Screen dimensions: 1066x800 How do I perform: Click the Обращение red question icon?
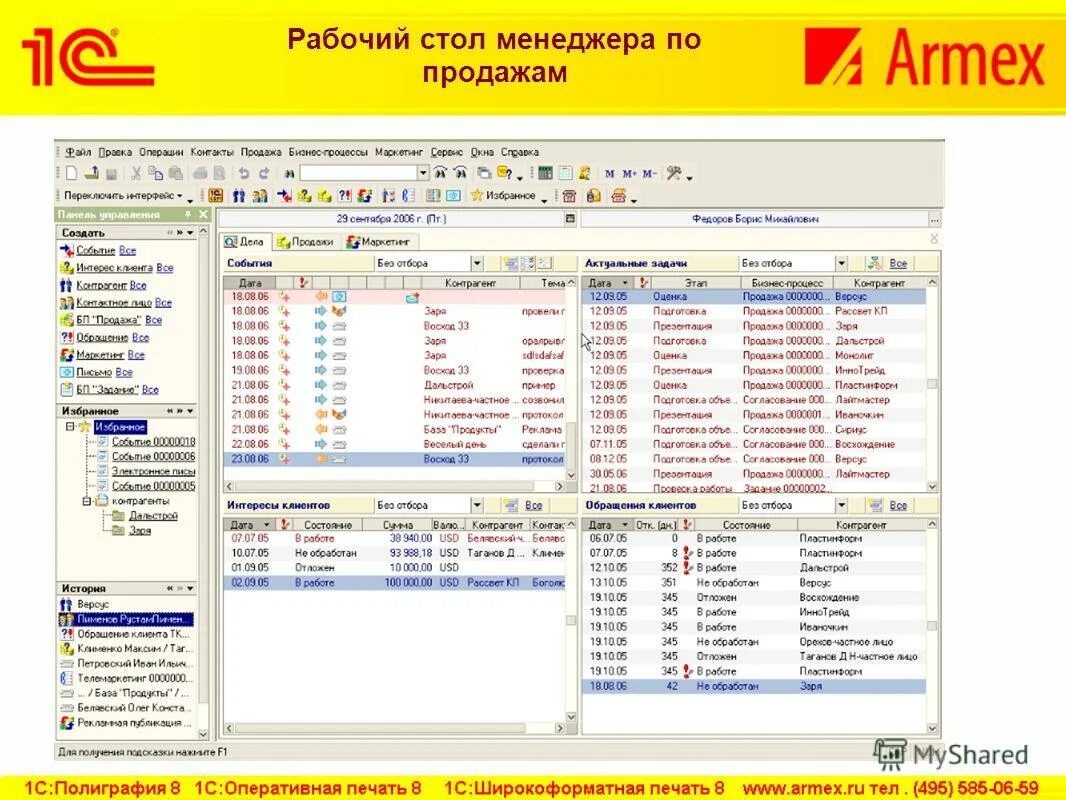pos(66,336)
